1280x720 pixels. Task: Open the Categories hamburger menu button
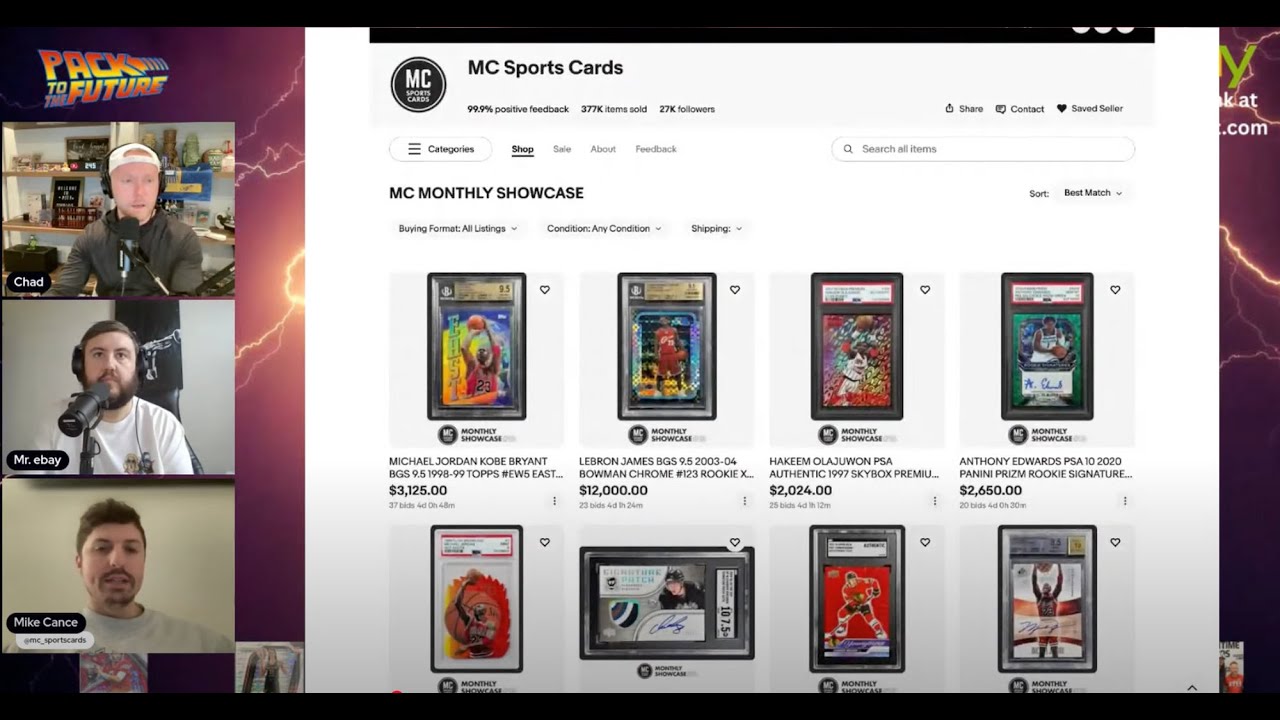pyautogui.click(x=440, y=149)
